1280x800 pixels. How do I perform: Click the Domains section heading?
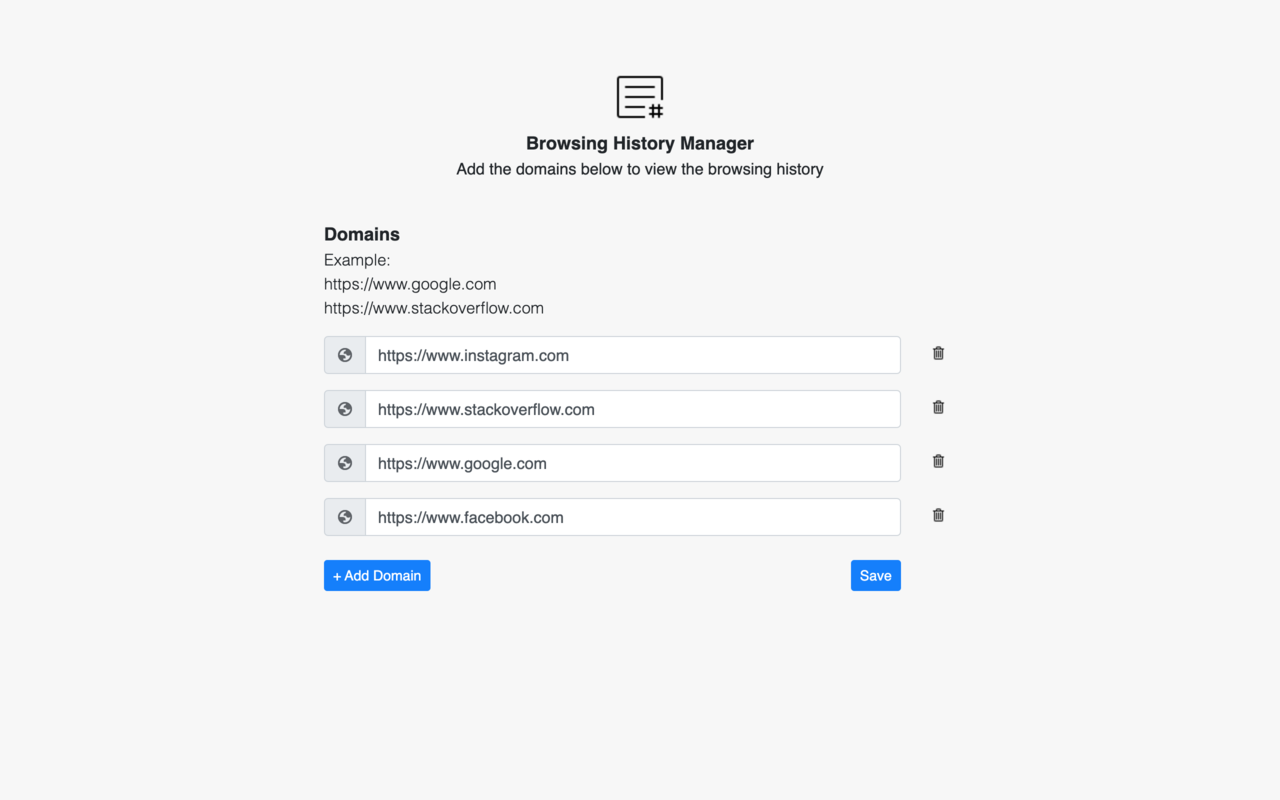[362, 234]
